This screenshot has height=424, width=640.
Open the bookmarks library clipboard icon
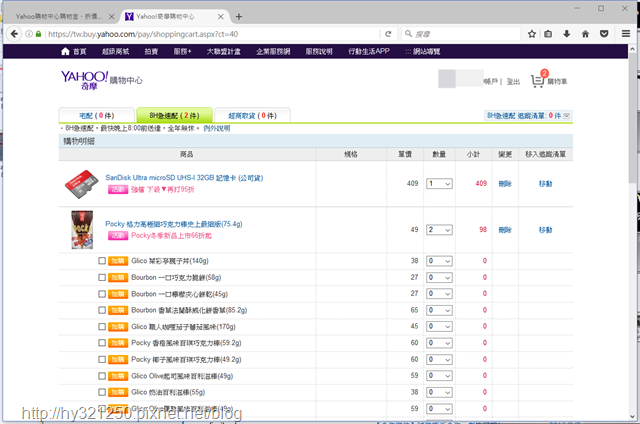(548, 34)
